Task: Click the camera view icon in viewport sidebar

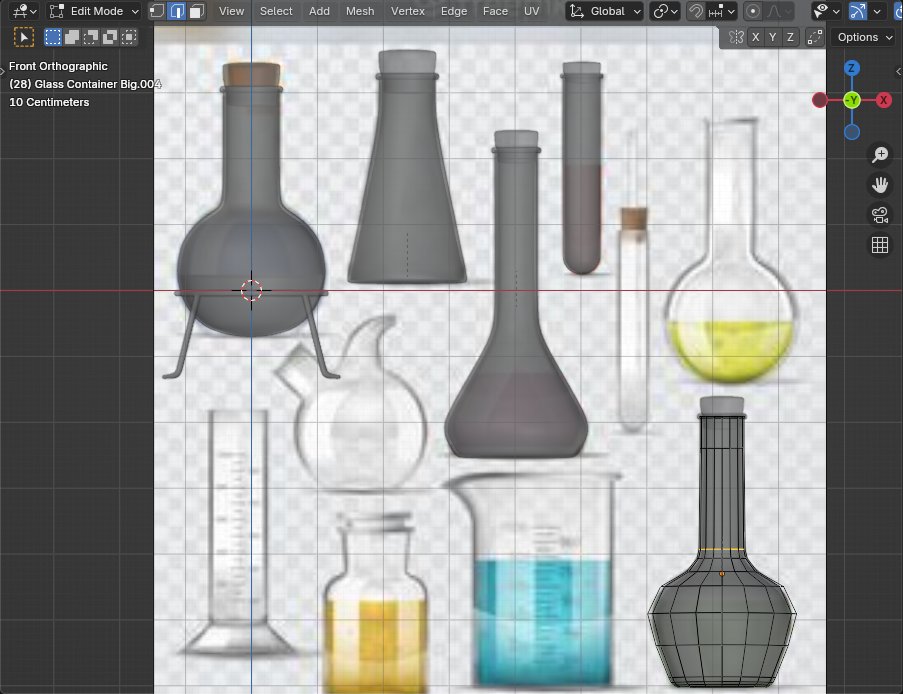Action: tap(879, 214)
